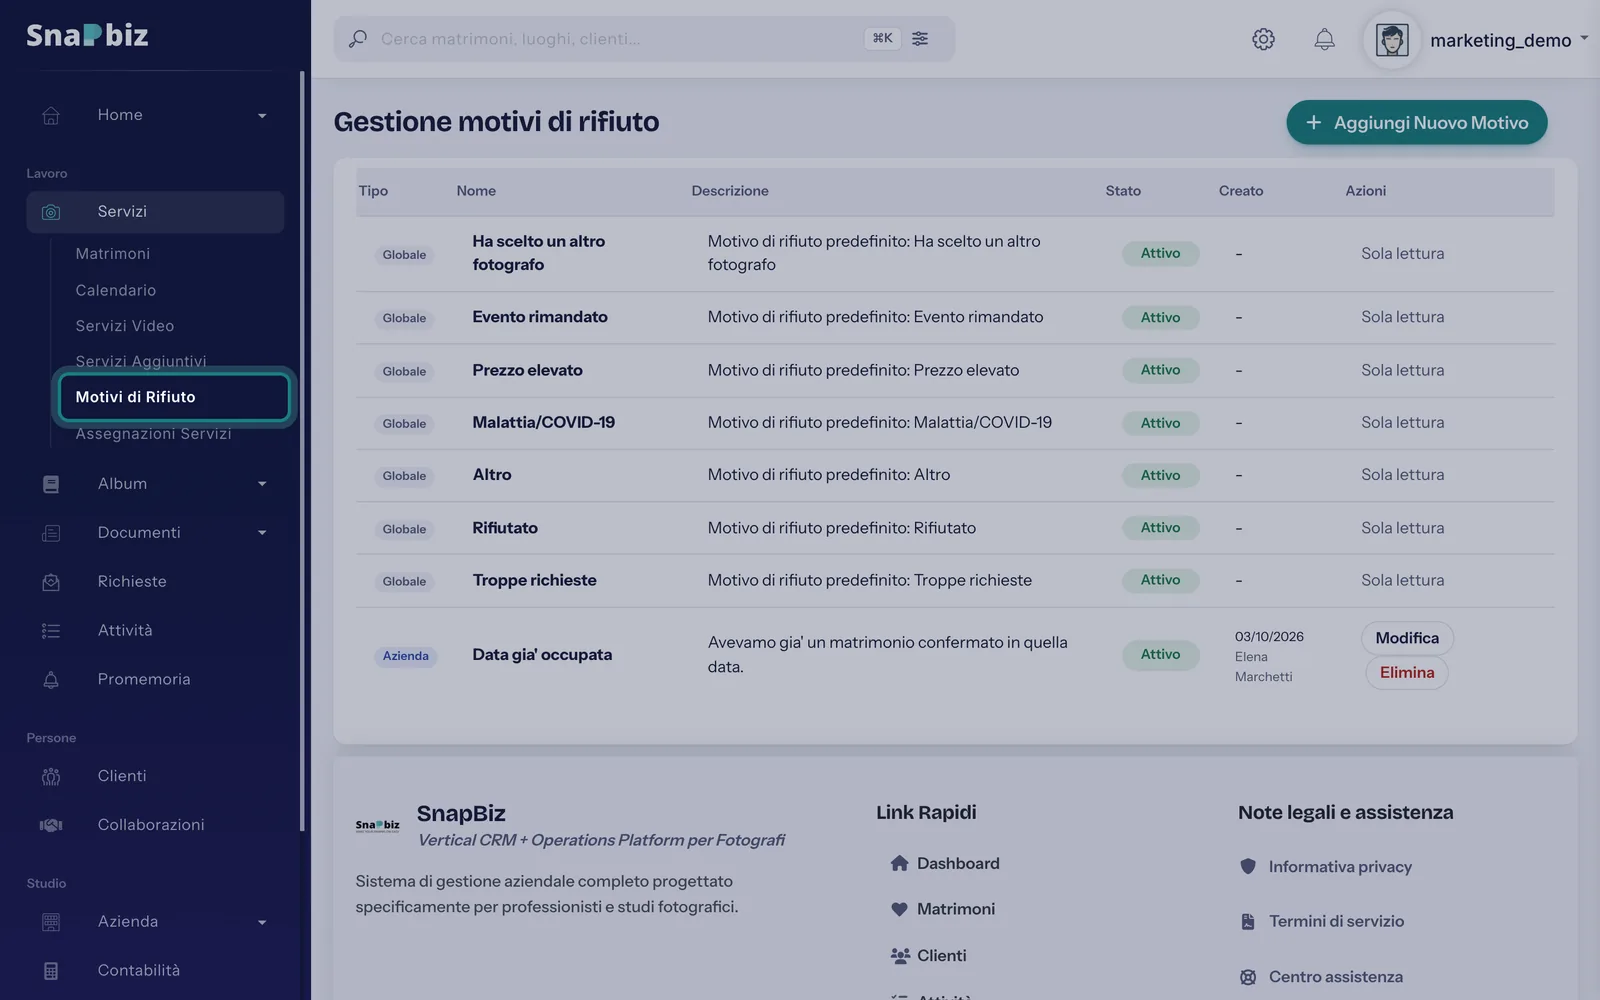Open Servizi Video submenu item
This screenshot has height=1000, width=1600.
[x=125, y=326]
